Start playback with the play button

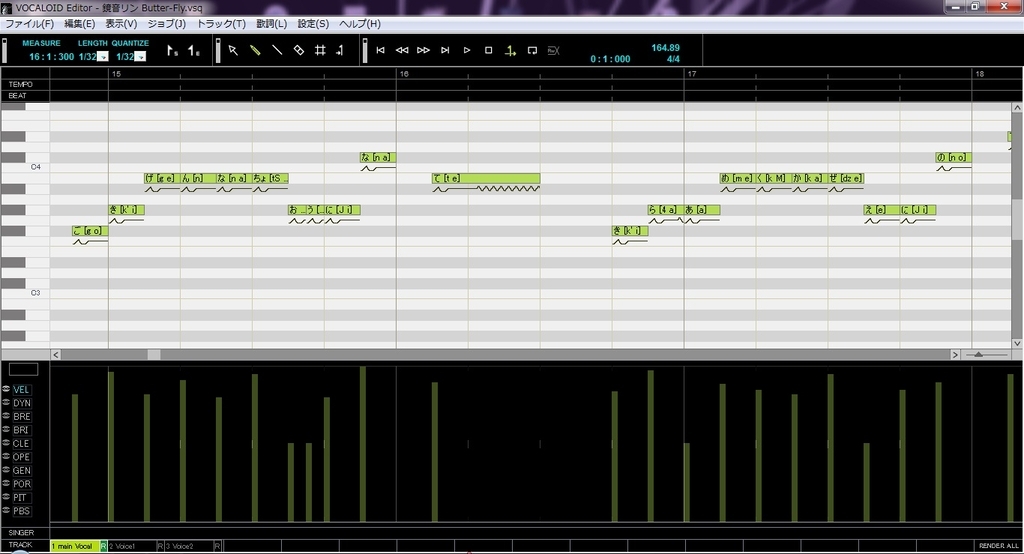coord(467,50)
